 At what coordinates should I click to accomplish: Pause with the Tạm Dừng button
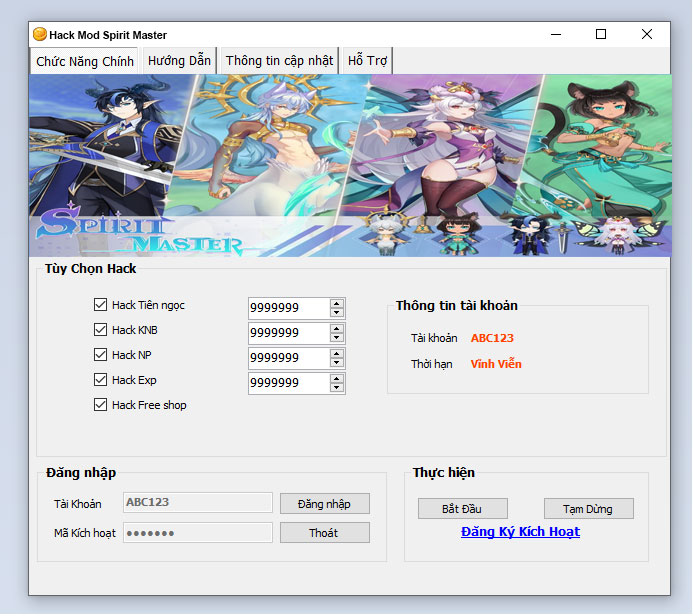(x=588, y=509)
